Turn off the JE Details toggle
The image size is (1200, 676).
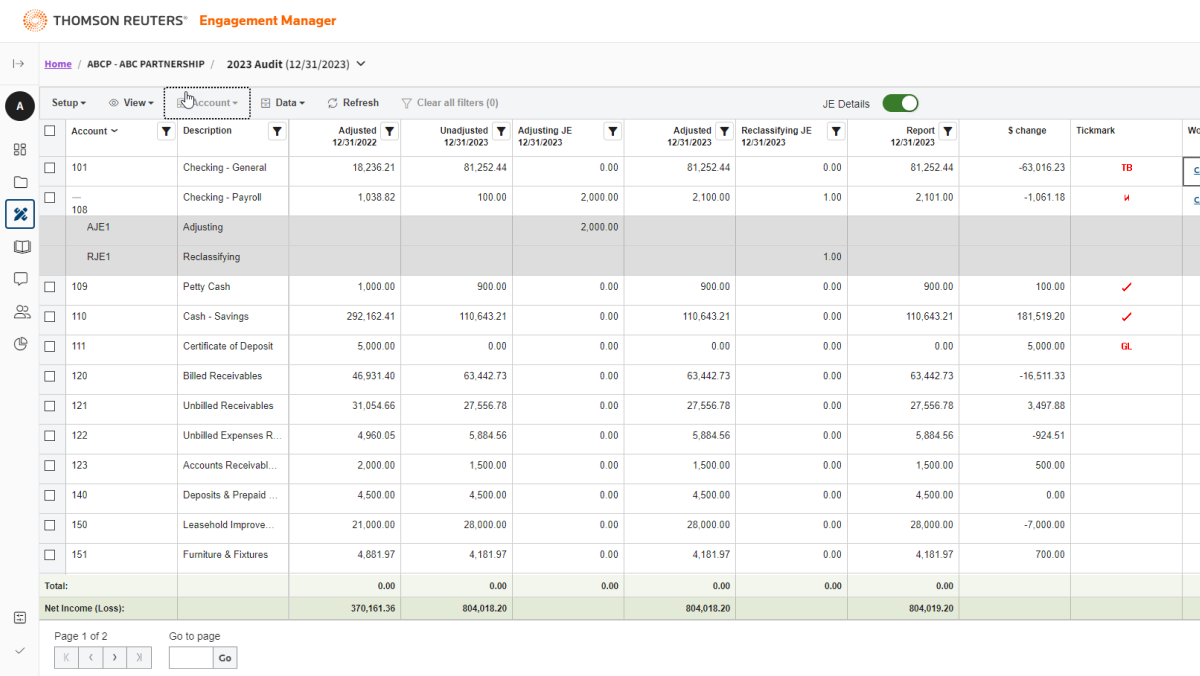coord(900,103)
